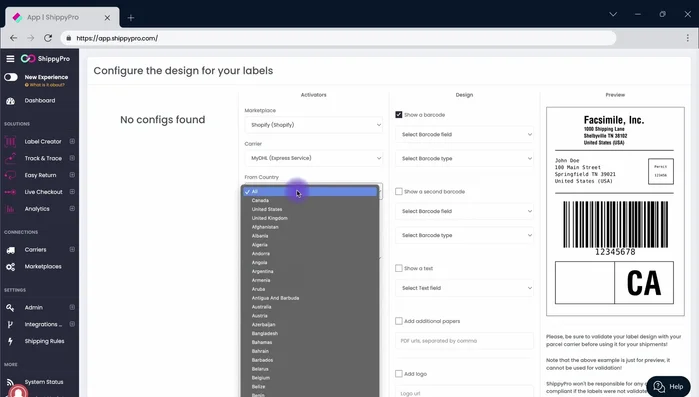Viewport: 699px width, 397px height.
Task: Click the Admin key icon
Action: [10, 308]
